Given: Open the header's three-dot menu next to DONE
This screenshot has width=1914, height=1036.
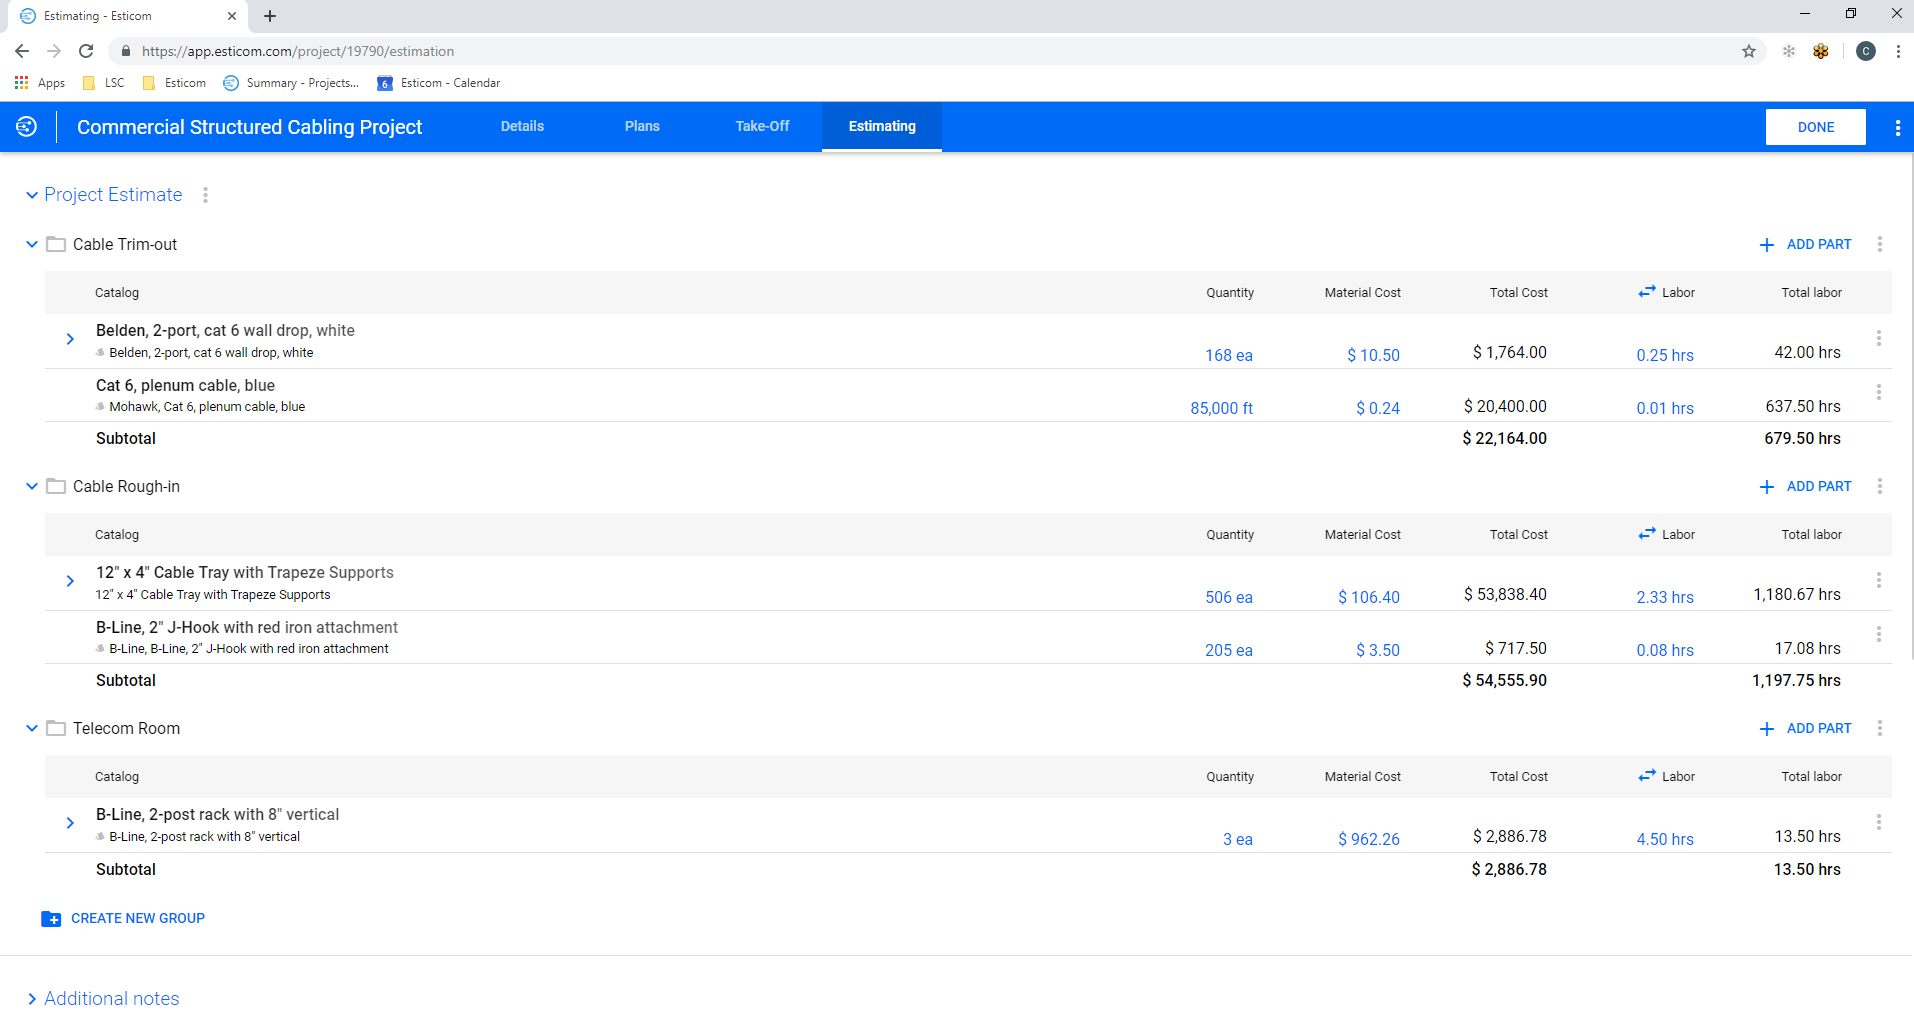Looking at the screenshot, I should pos(1898,127).
